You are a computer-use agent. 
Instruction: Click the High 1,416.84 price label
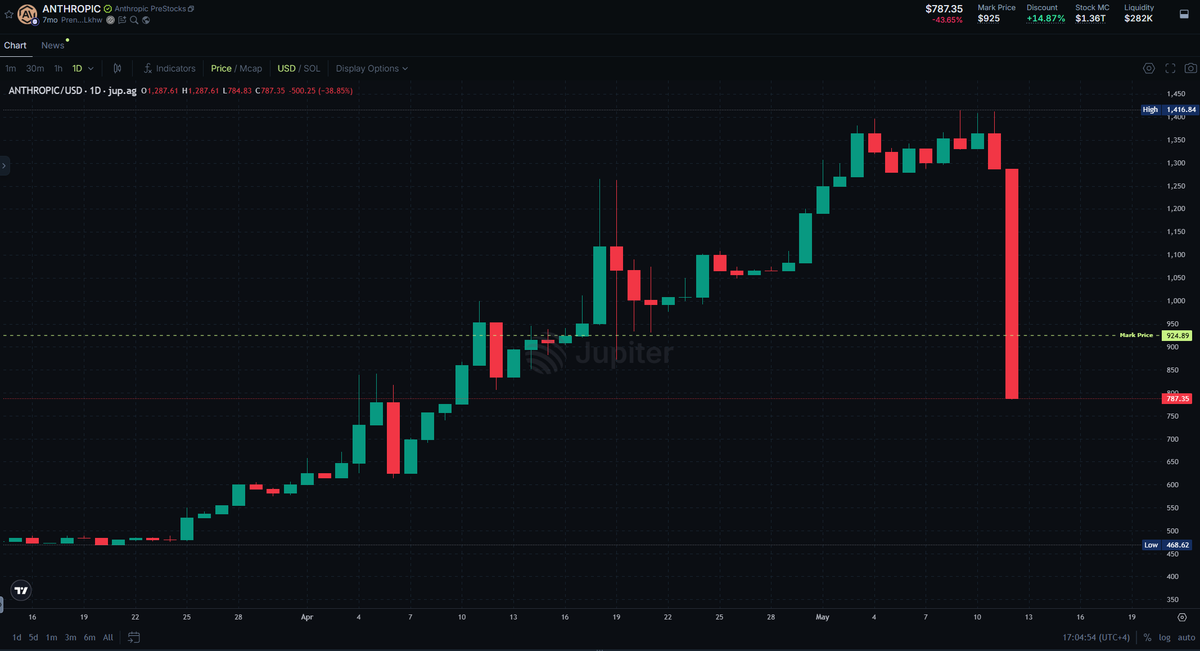[1168, 109]
